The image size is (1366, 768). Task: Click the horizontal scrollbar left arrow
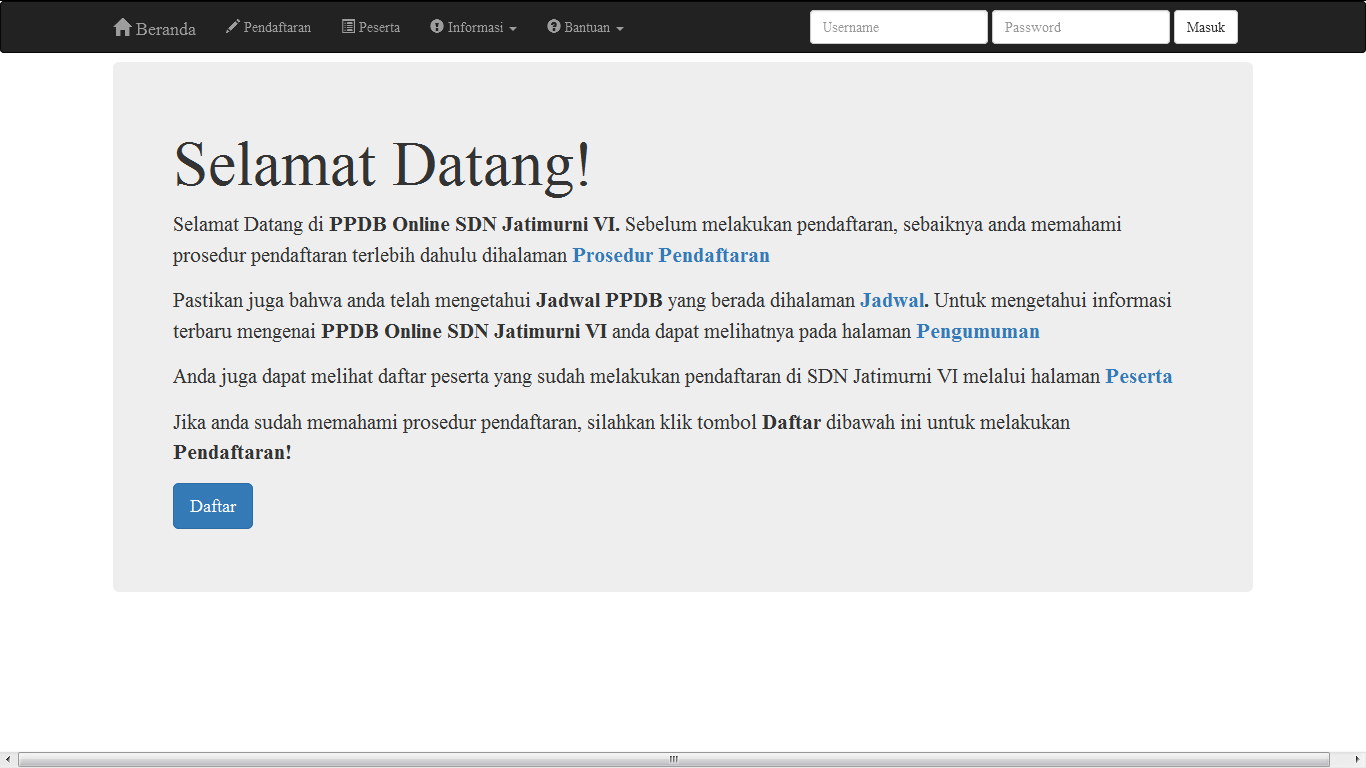8,760
